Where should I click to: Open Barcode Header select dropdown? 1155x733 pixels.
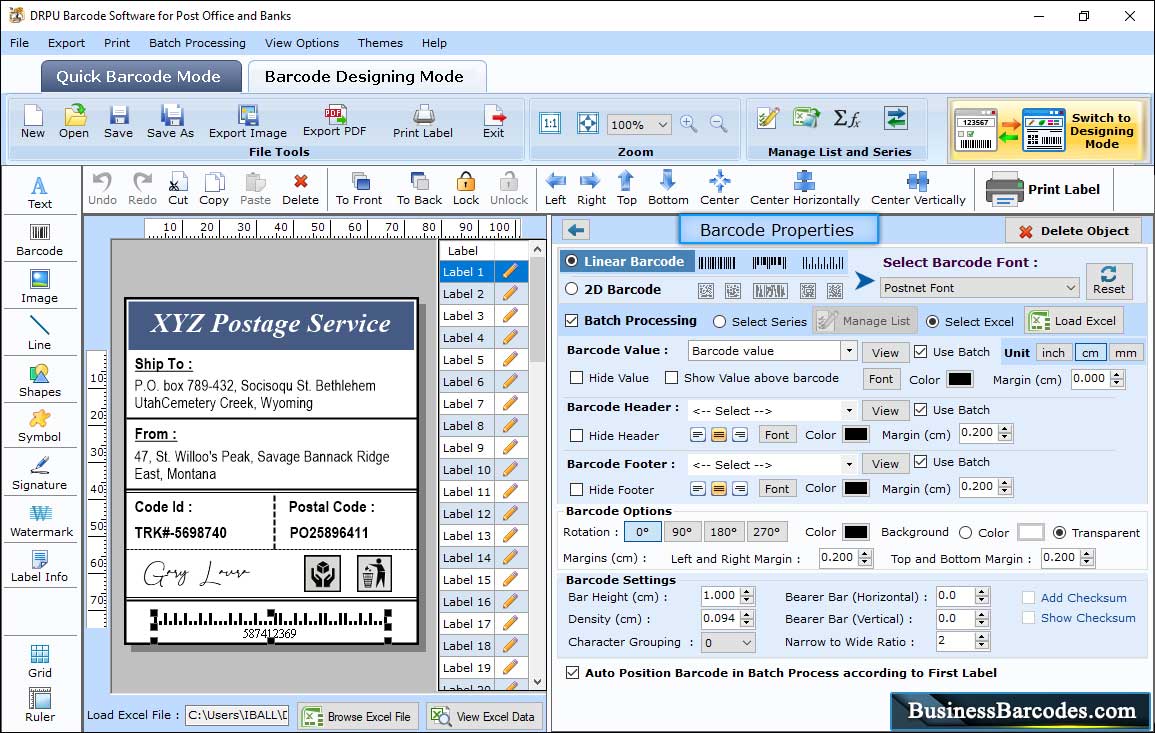pyautogui.click(x=849, y=410)
